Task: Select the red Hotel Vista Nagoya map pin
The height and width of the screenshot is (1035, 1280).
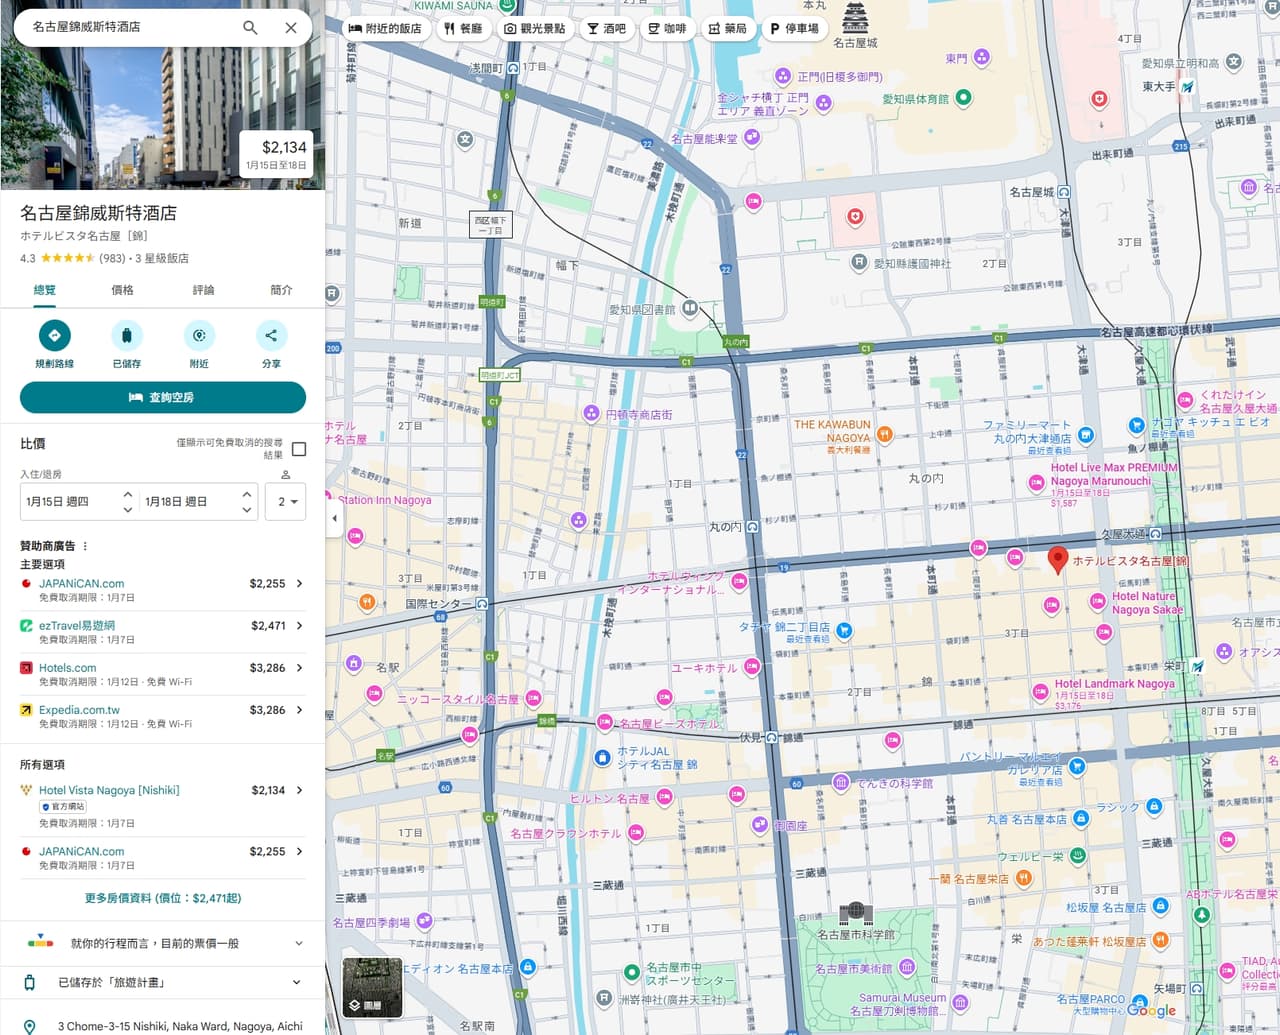Action: click(x=1057, y=560)
